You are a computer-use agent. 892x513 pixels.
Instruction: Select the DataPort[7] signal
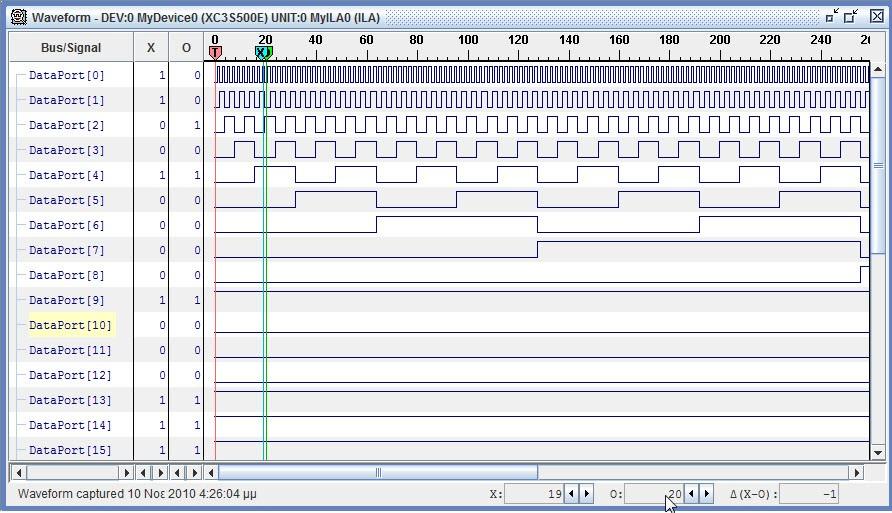coord(67,250)
